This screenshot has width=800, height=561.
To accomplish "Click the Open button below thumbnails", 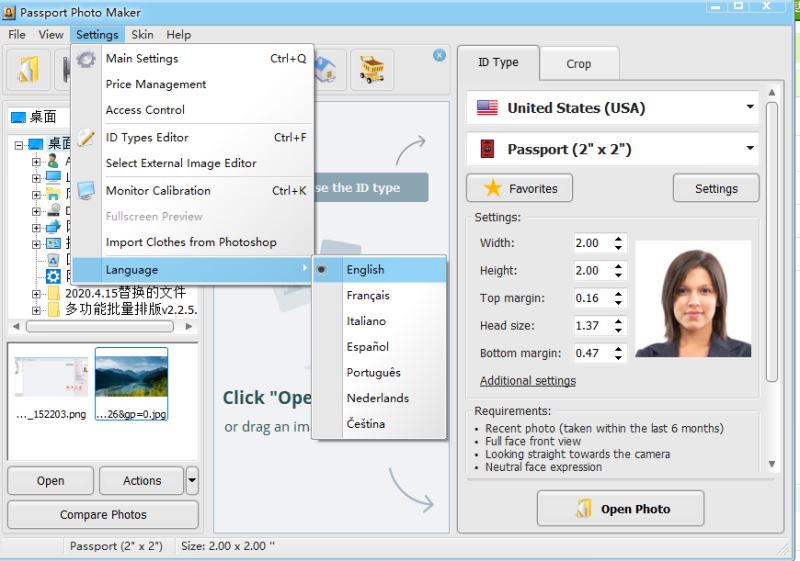I will tap(51, 480).
